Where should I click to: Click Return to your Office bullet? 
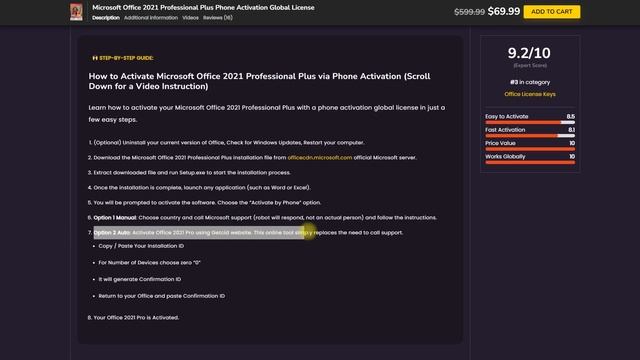(162, 296)
